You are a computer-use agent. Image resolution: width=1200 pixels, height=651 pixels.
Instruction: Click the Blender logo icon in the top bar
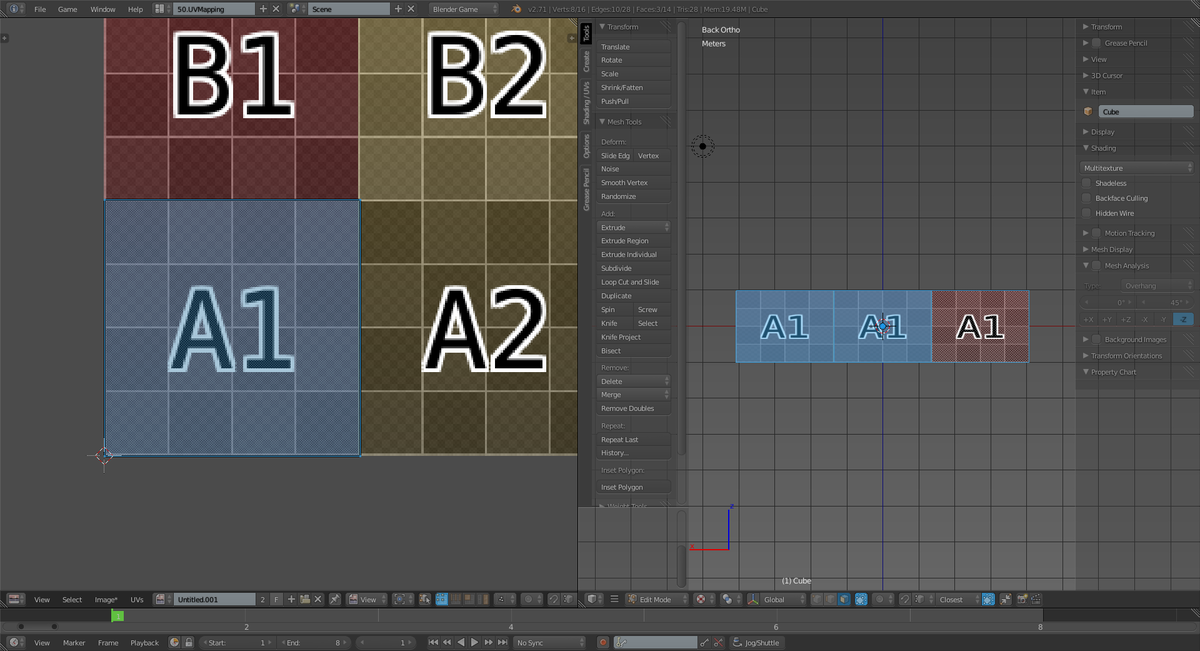[x=518, y=9]
